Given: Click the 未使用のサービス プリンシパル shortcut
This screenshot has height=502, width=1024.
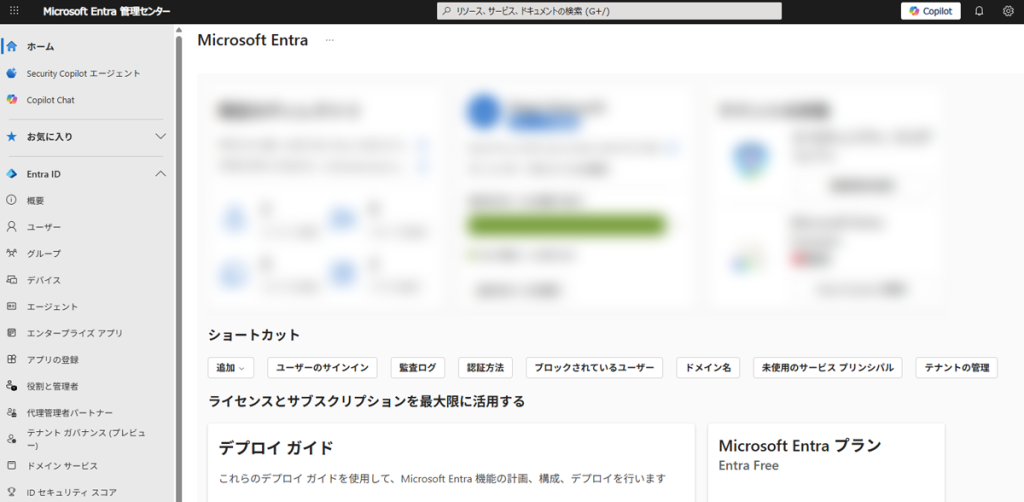Looking at the screenshot, I should coord(827,368).
